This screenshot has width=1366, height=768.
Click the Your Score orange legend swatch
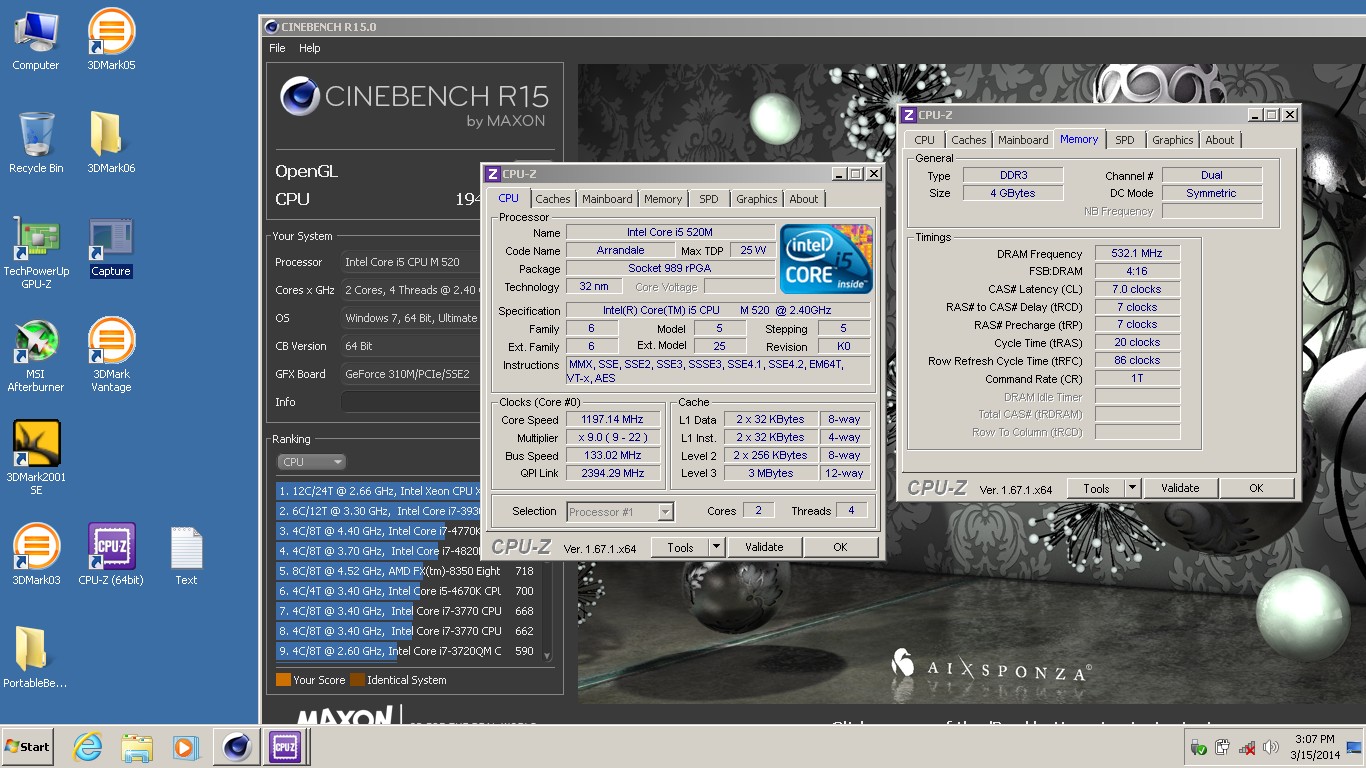283,680
